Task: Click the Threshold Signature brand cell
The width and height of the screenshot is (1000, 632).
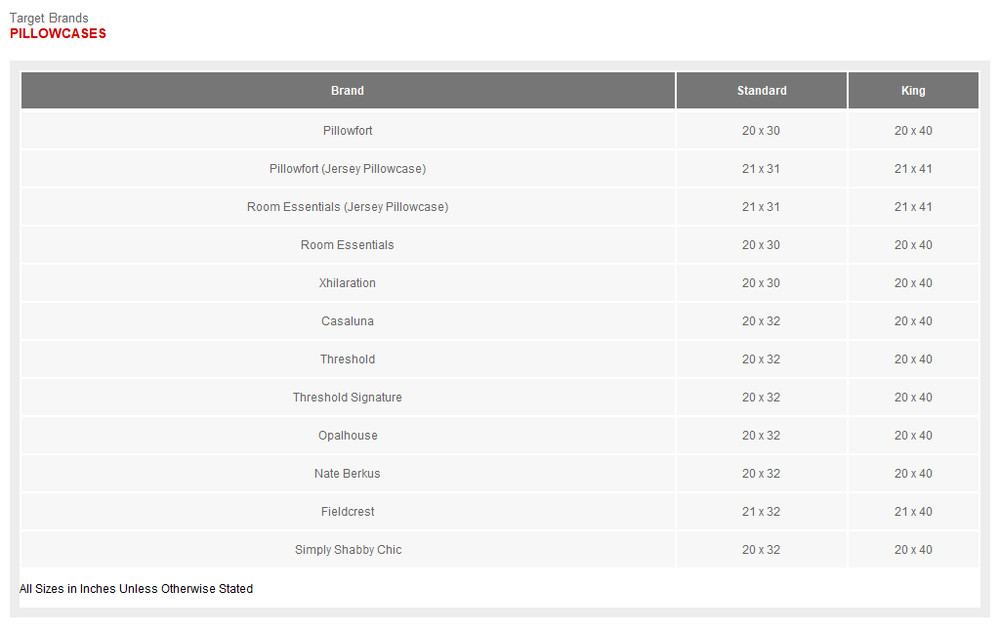Action: [347, 397]
